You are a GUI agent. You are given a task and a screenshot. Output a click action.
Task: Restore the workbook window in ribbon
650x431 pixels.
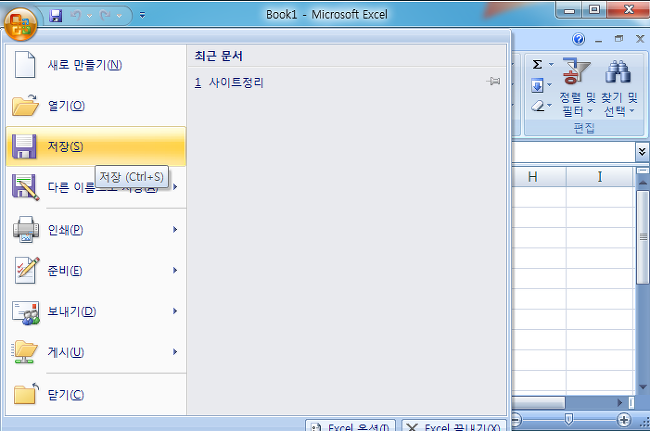coord(619,39)
